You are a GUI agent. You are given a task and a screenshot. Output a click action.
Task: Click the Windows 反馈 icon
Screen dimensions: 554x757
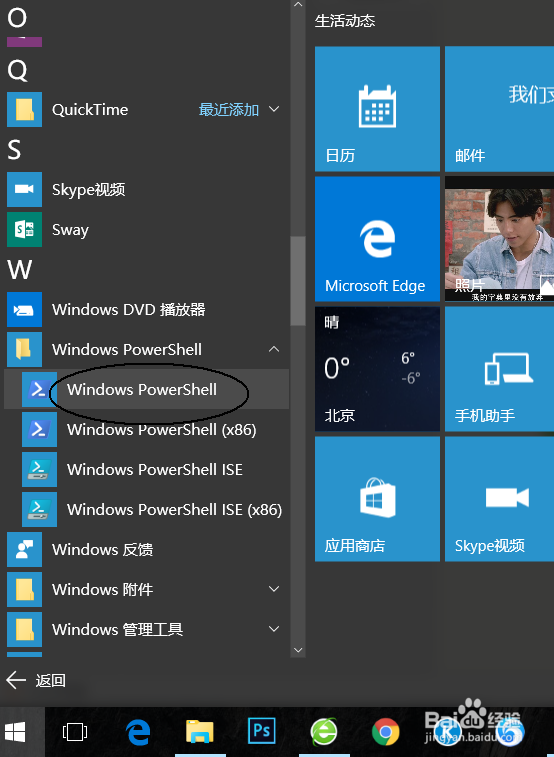pos(25,549)
